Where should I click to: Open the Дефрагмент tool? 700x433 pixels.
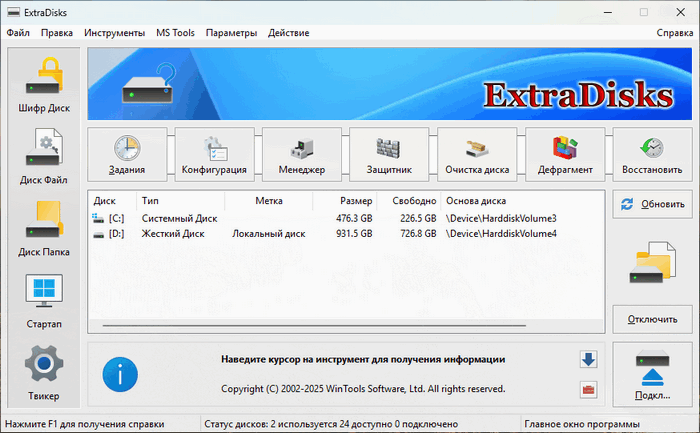565,154
